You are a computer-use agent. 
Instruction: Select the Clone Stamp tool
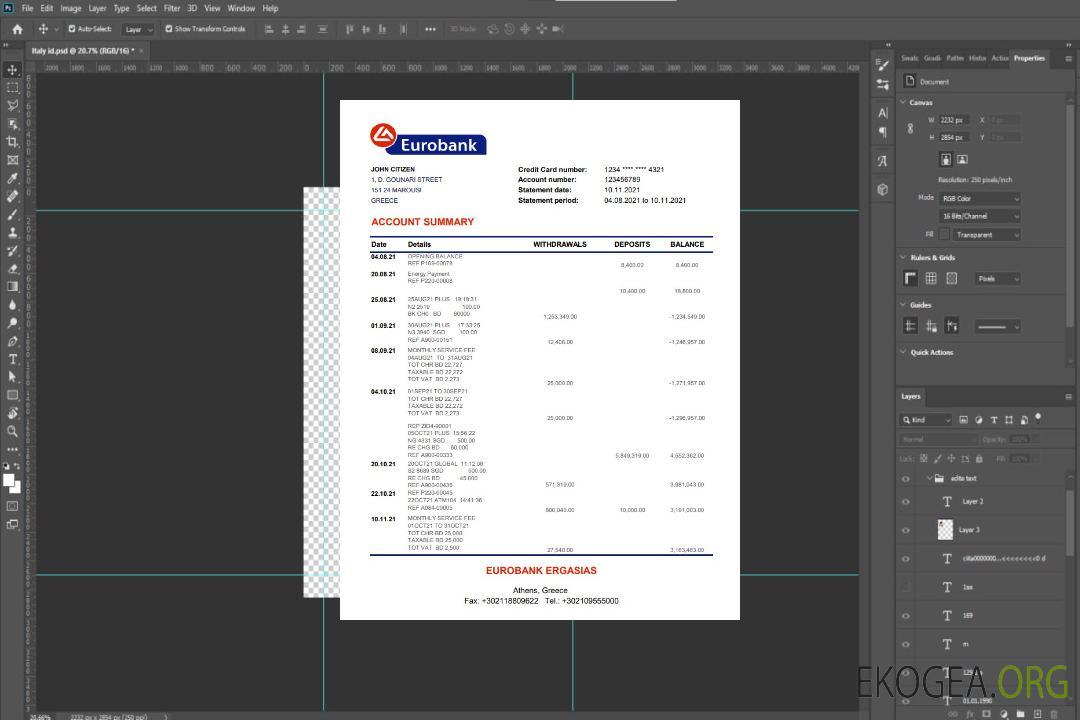click(x=12, y=232)
